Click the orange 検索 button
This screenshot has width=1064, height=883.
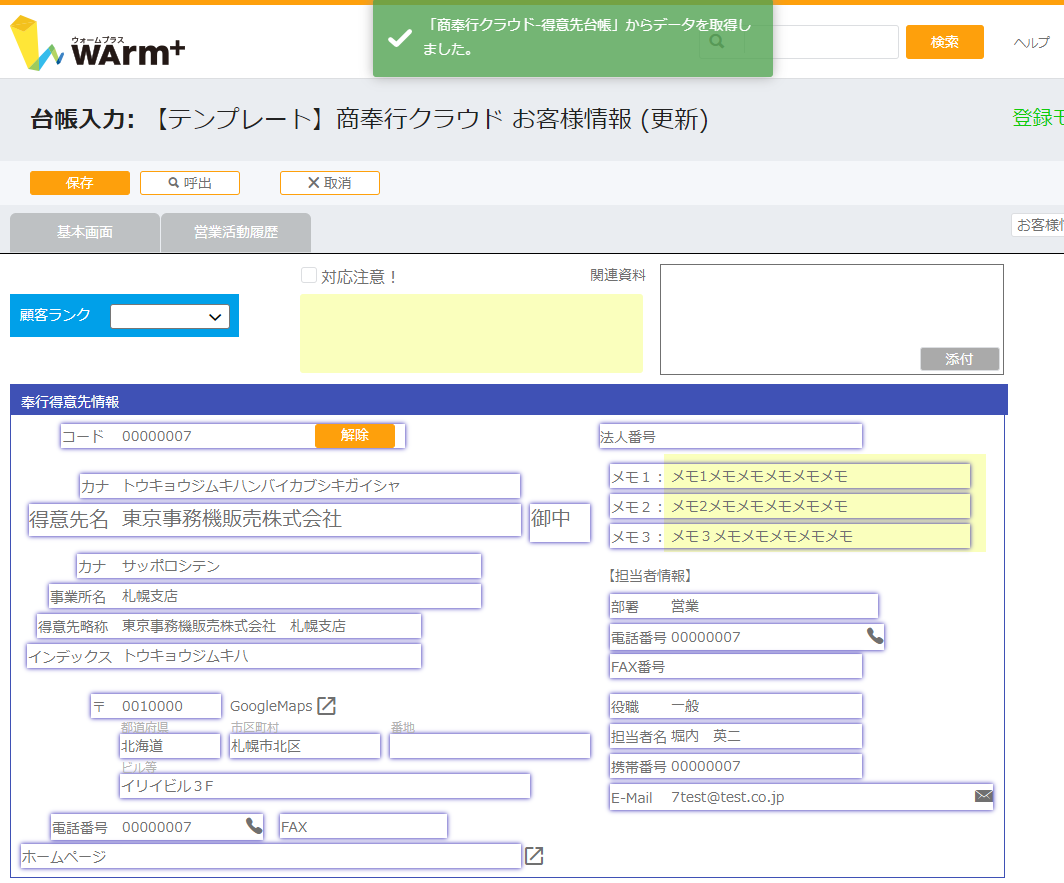(945, 42)
